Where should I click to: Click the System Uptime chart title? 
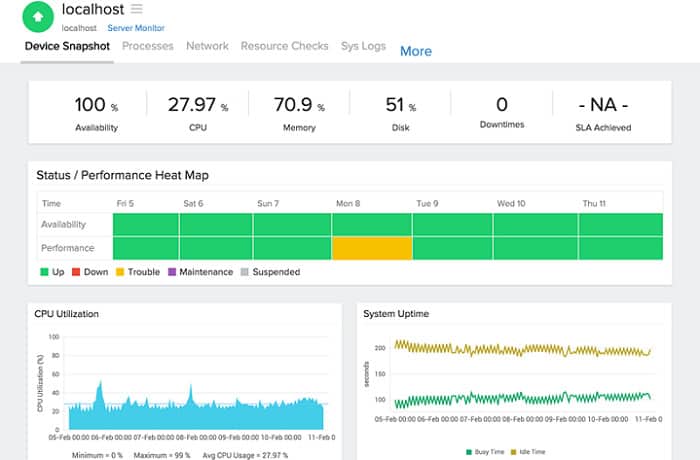click(x=396, y=314)
